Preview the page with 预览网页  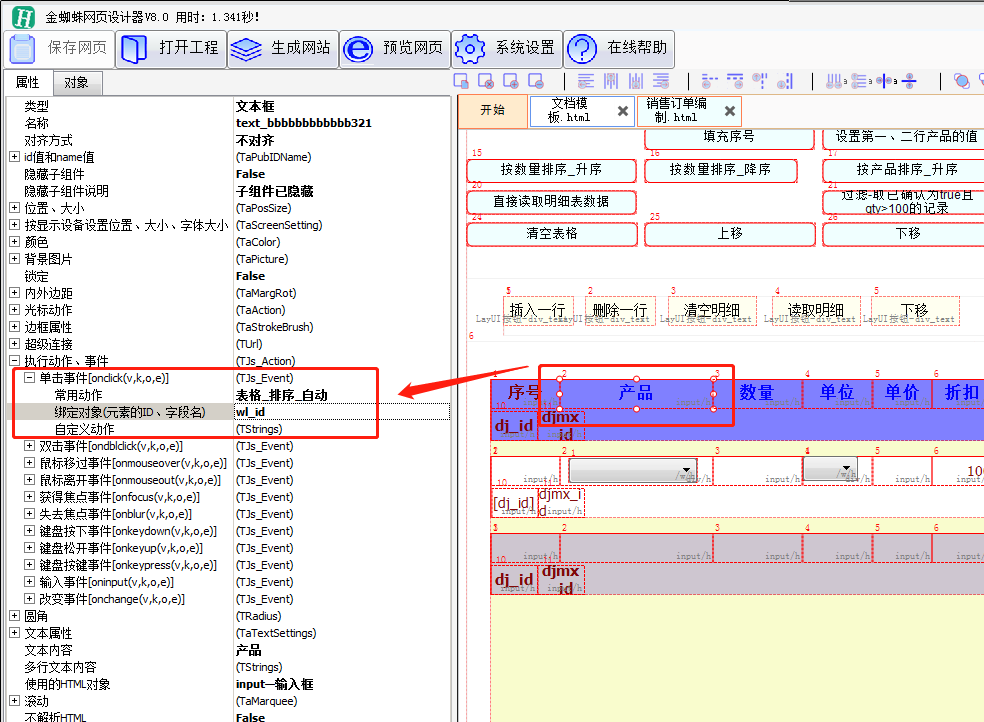[395, 48]
